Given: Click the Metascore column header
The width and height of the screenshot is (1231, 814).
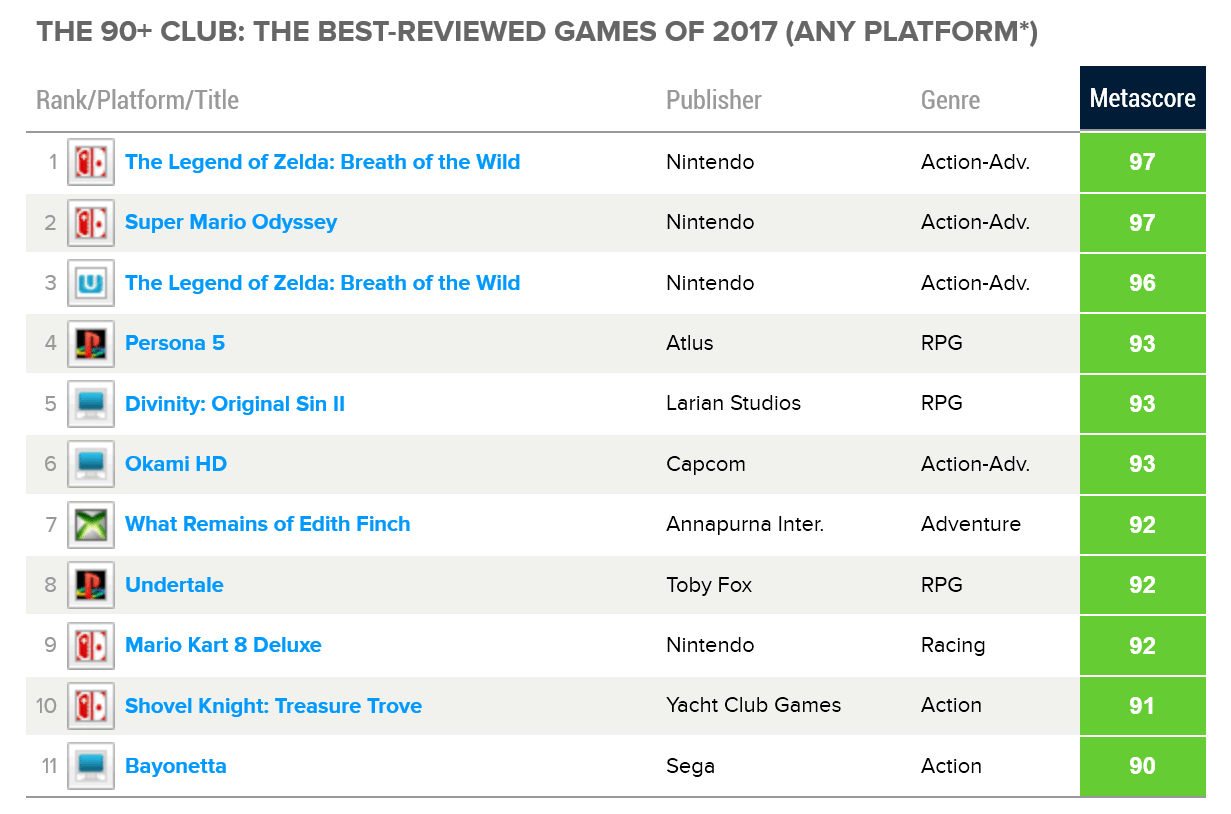Looking at the screenshot, I should coord(1142,99).
